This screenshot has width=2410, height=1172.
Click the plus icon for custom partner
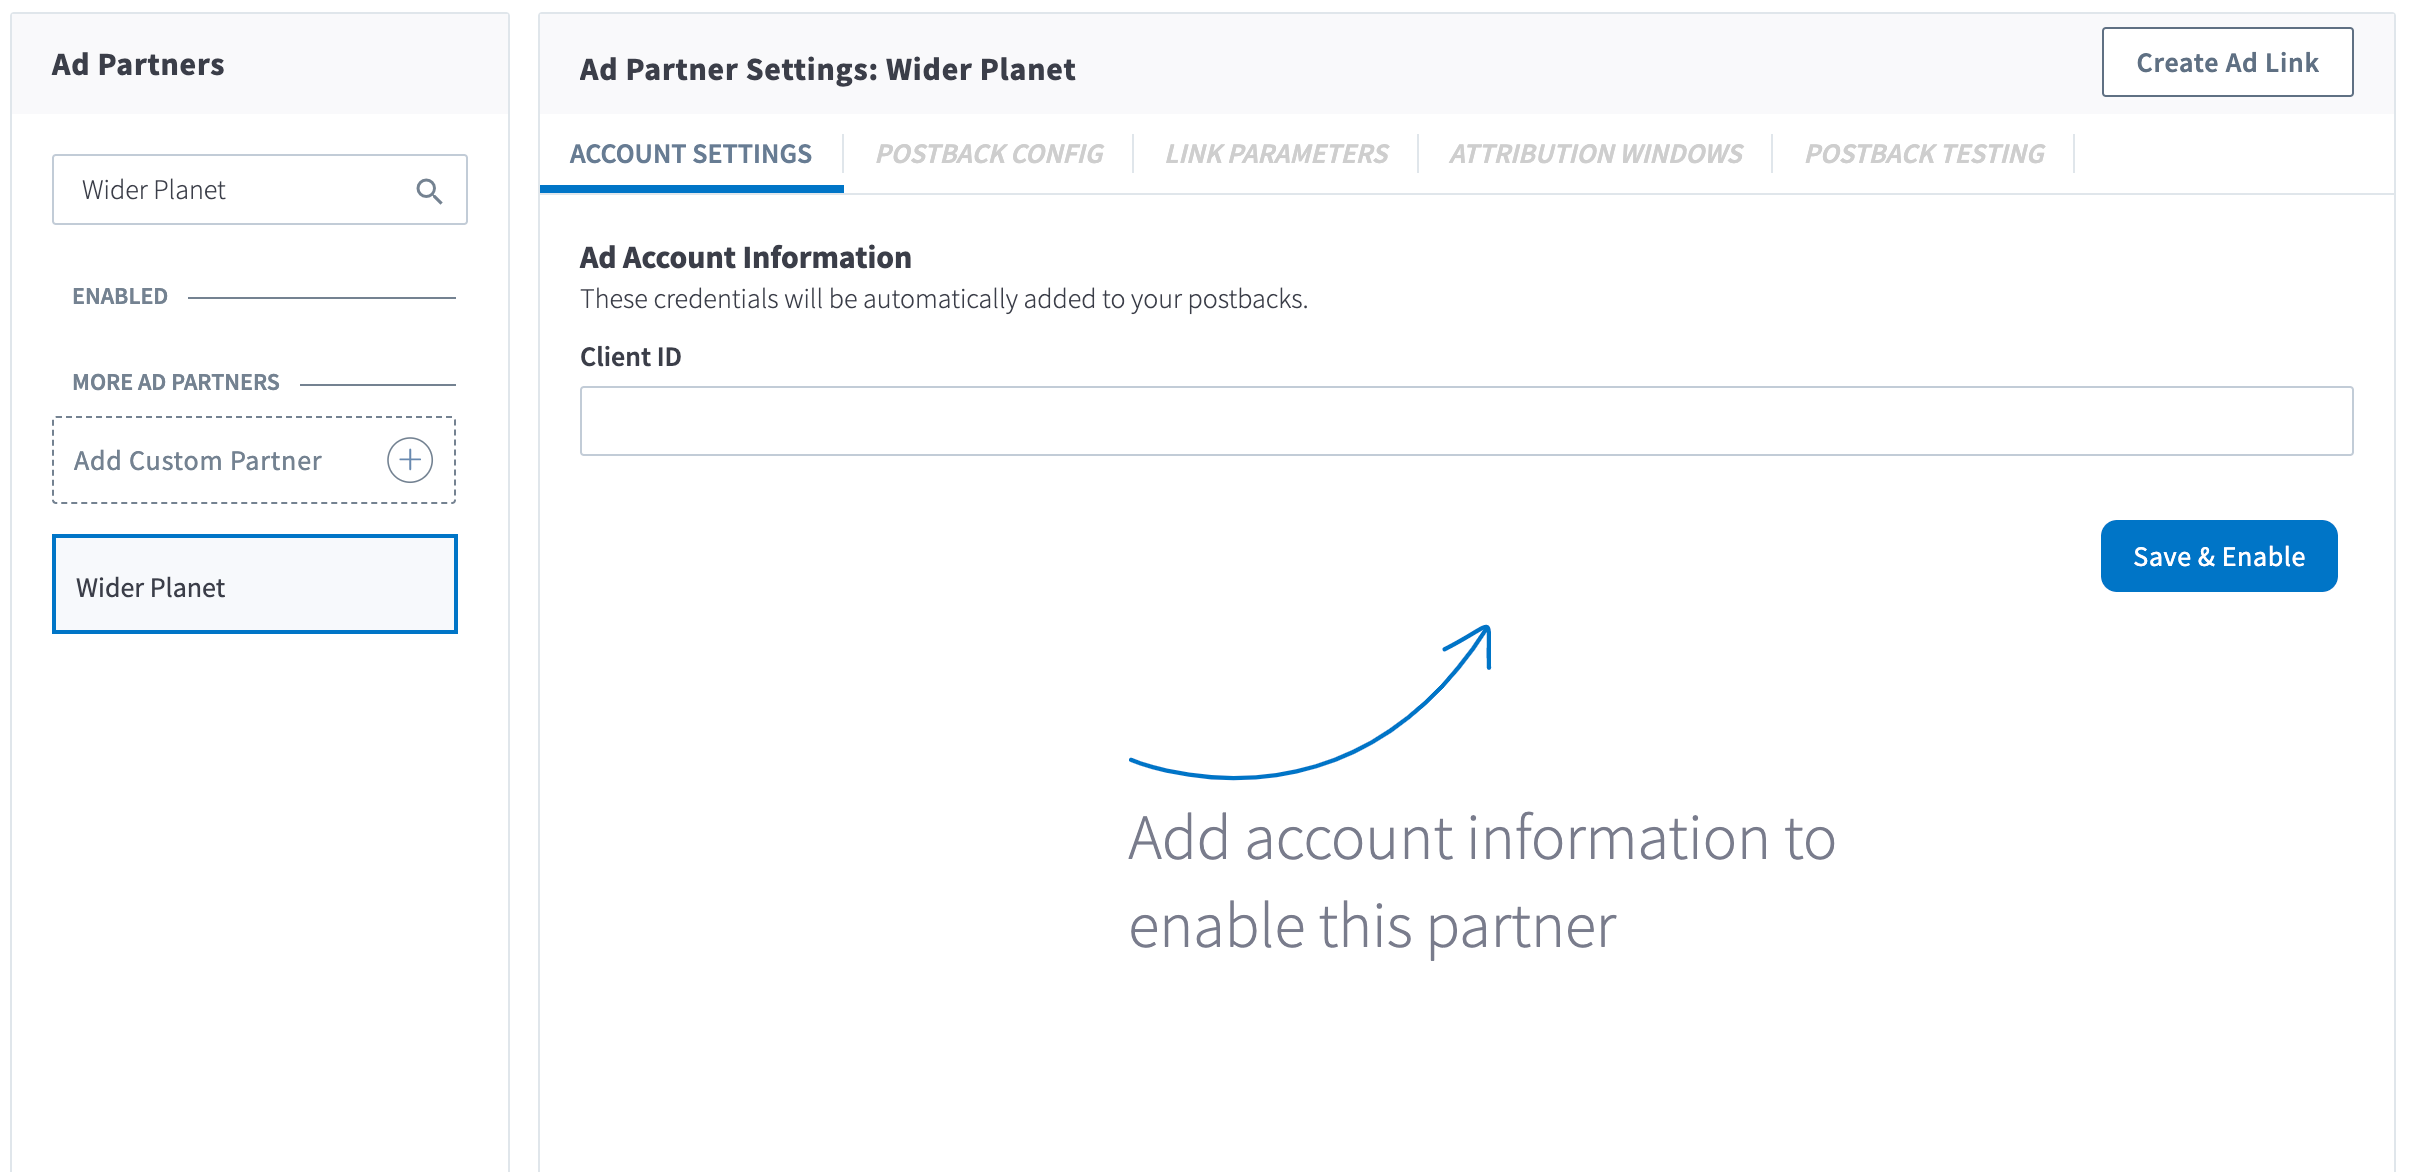tap(409, 460)
